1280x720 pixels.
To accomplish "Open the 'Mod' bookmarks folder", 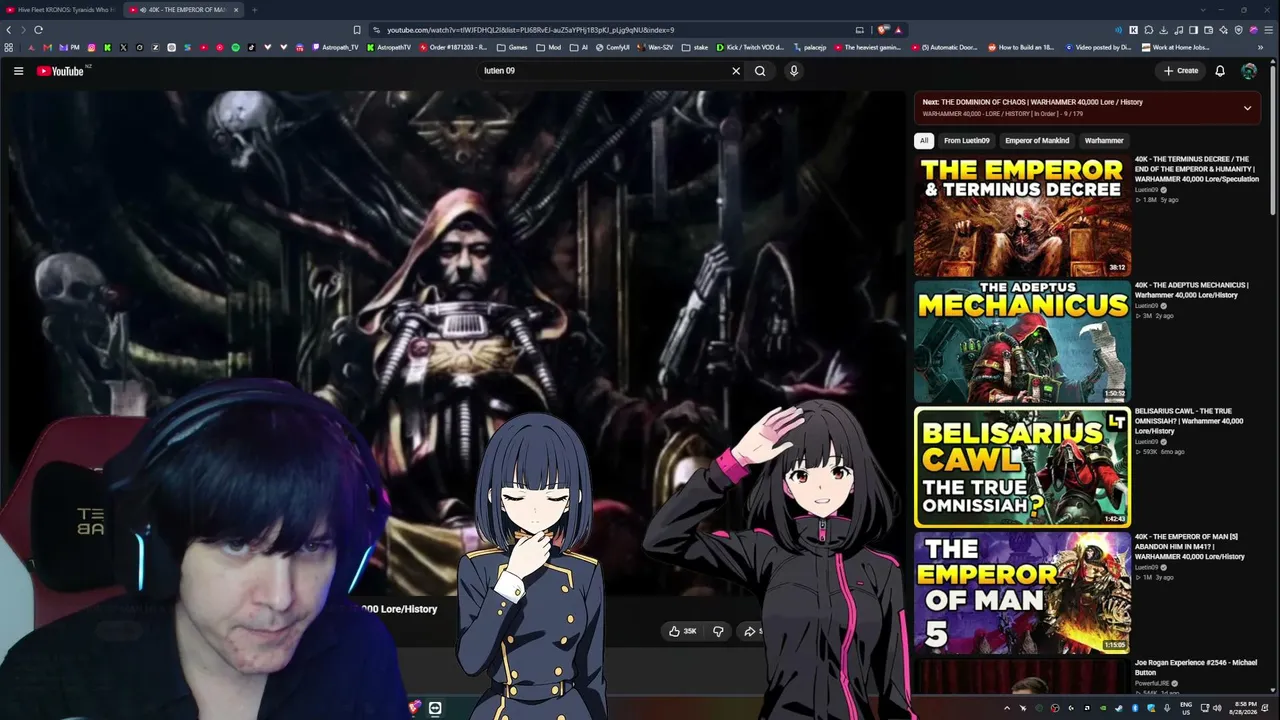I will click(x=549, y=47).
